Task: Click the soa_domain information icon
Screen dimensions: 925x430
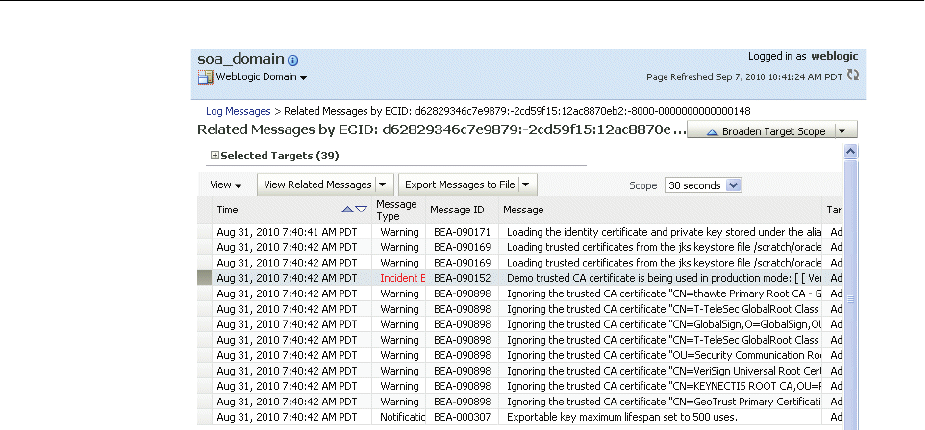Action: tap(293, 60)
